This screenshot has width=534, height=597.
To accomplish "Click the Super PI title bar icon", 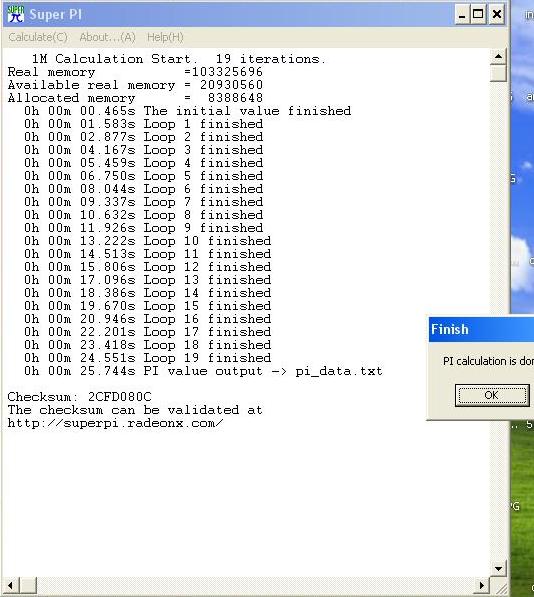I will (x=16, y=14).
